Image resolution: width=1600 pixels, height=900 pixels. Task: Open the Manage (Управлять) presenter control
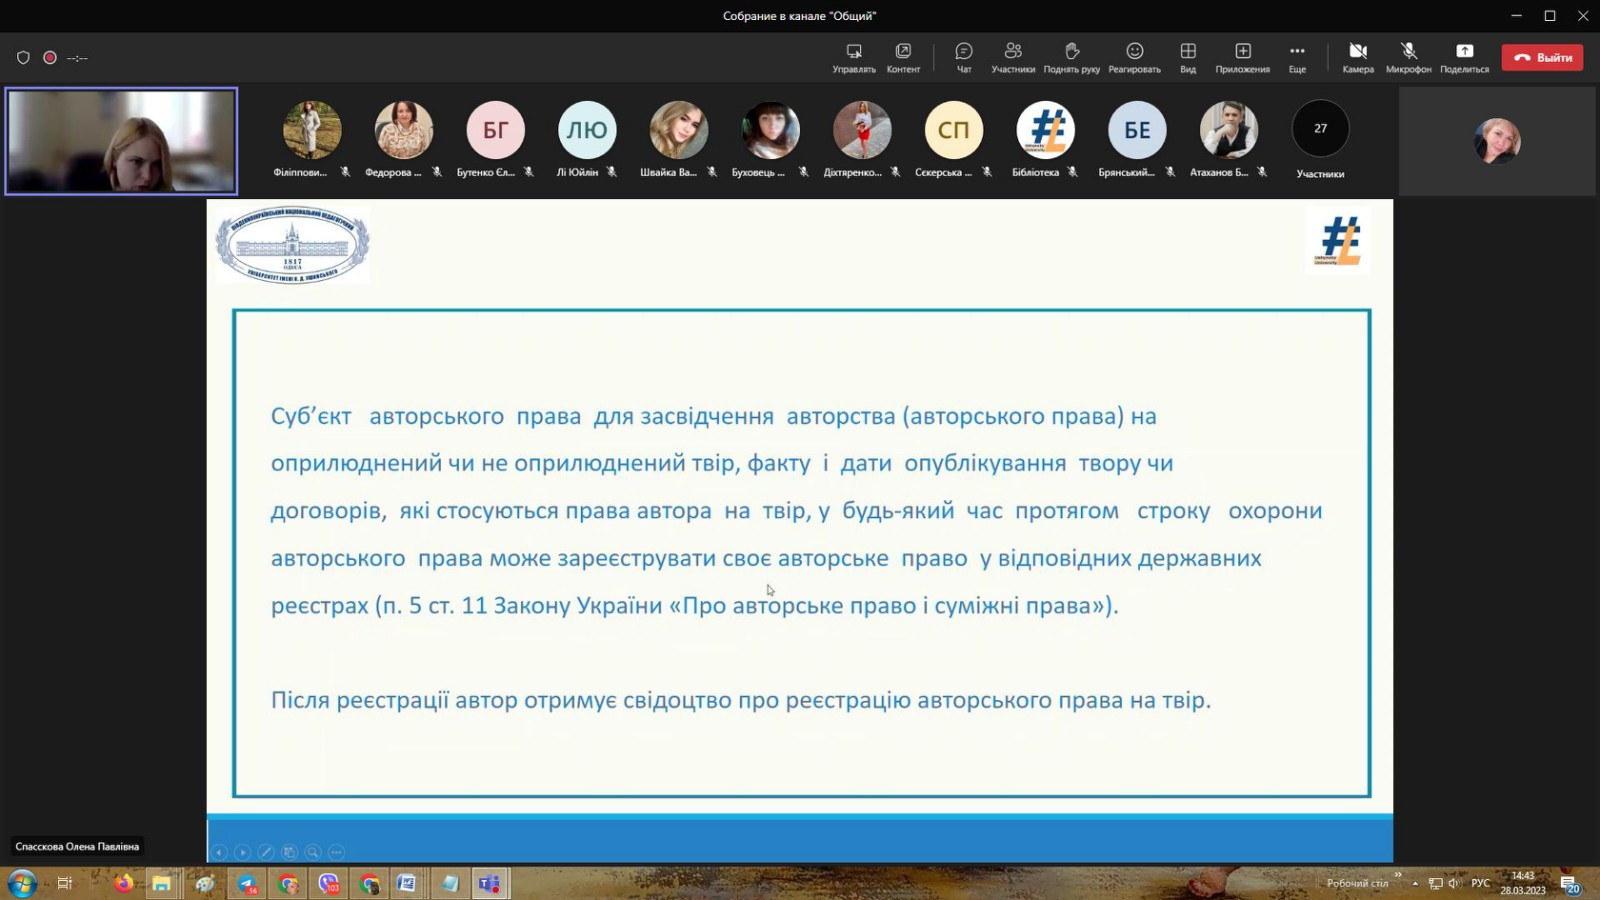[853, 57]
